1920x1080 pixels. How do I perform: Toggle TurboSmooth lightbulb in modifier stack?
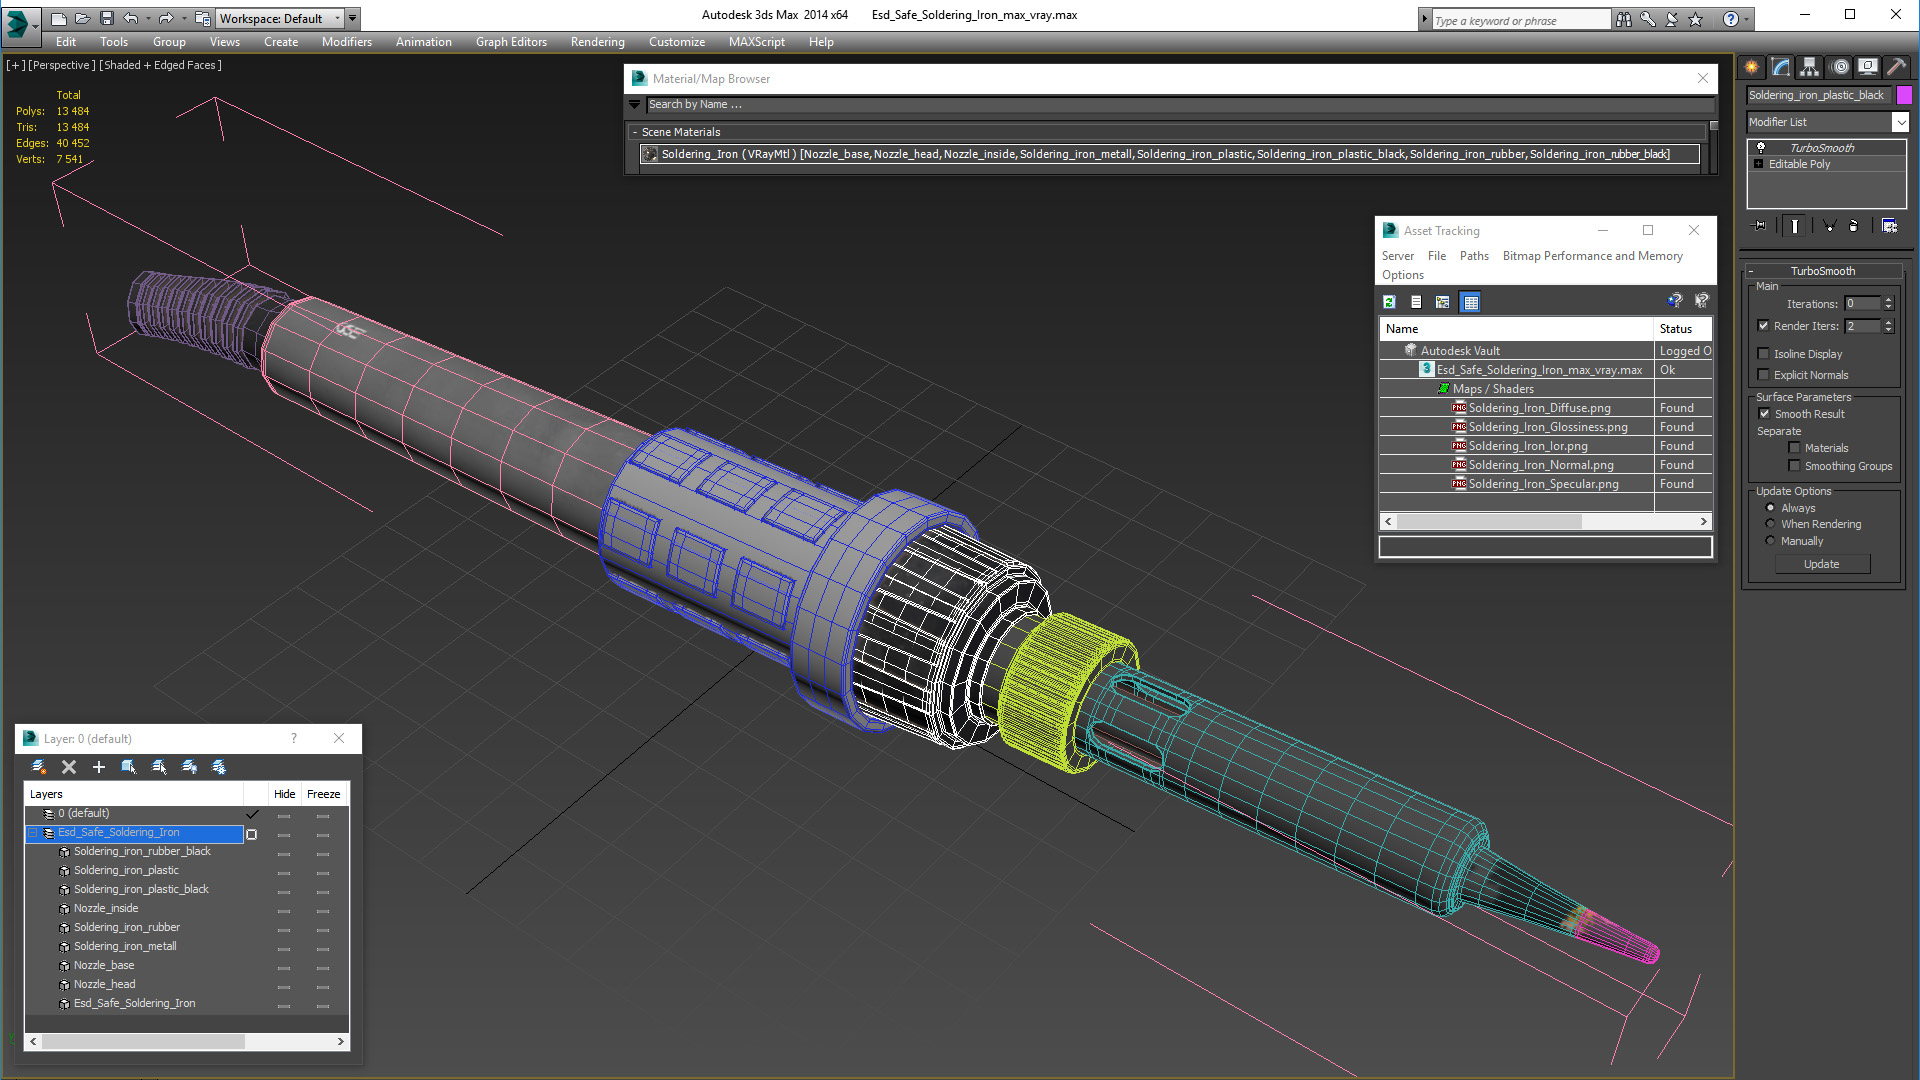(x=1761, y=147)
